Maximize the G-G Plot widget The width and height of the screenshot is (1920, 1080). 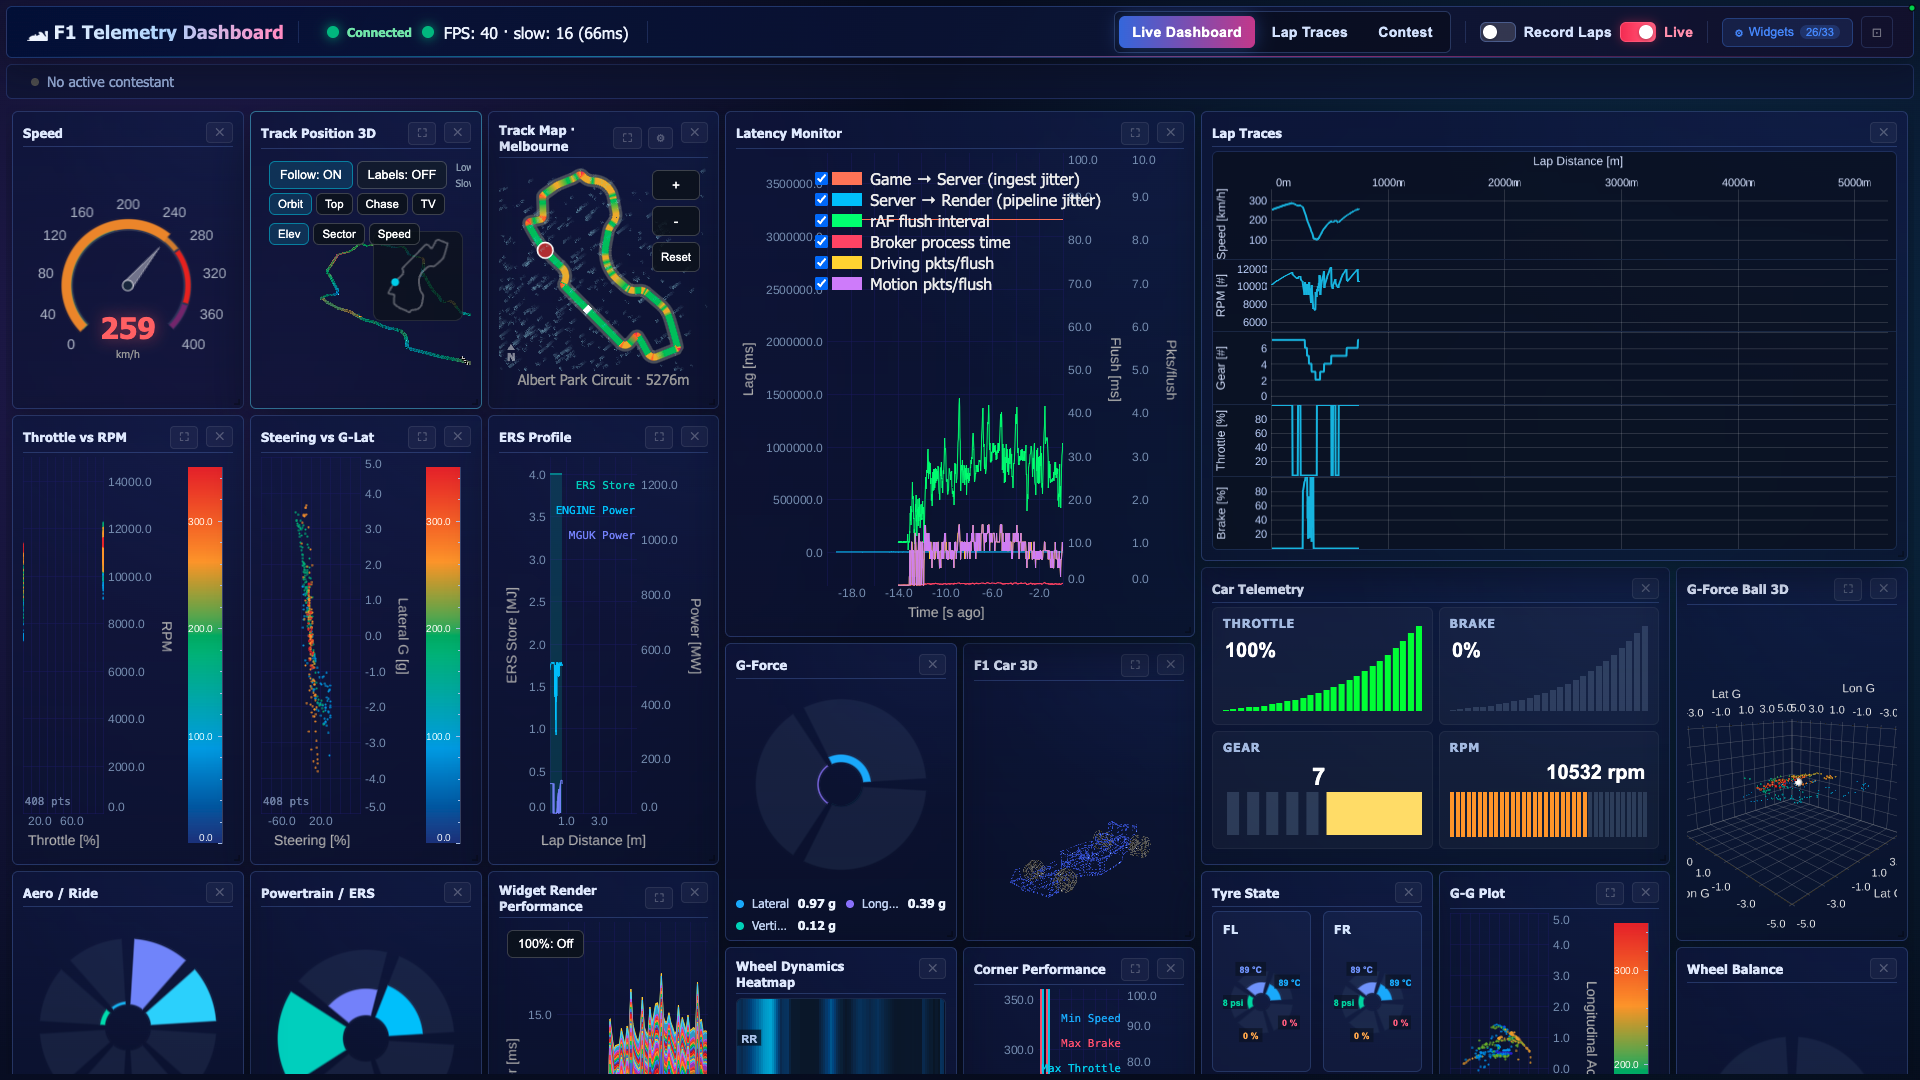pyautogui.click(x=1610, y=892)
